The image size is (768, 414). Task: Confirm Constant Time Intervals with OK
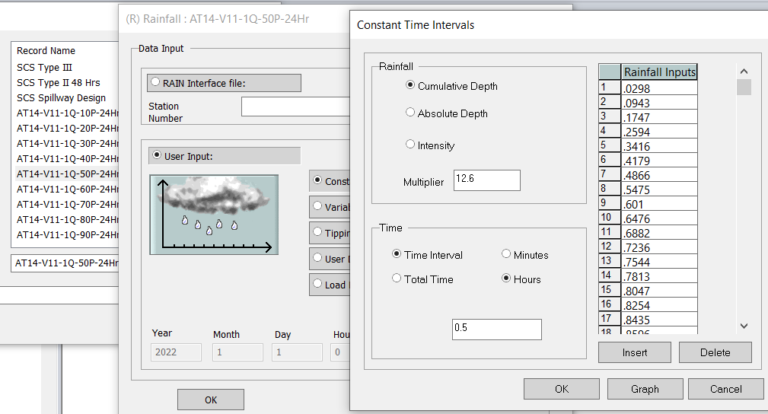(x=562, y=388)
